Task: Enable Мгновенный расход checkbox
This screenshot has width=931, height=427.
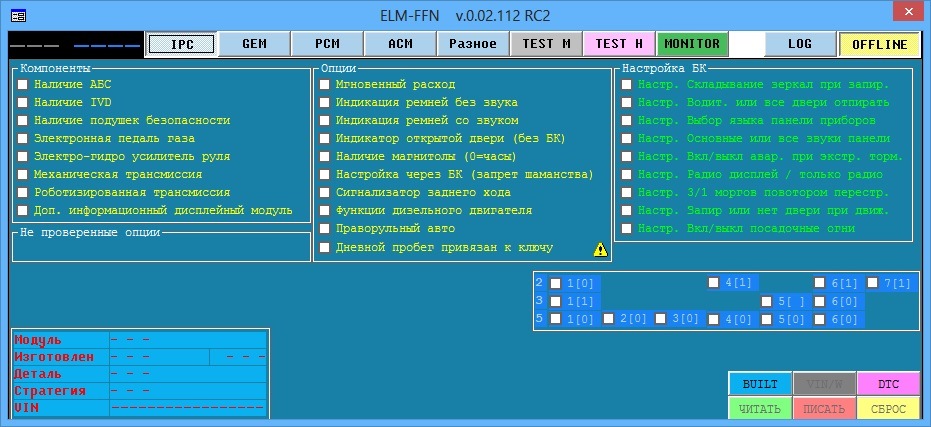Action: 324,84
